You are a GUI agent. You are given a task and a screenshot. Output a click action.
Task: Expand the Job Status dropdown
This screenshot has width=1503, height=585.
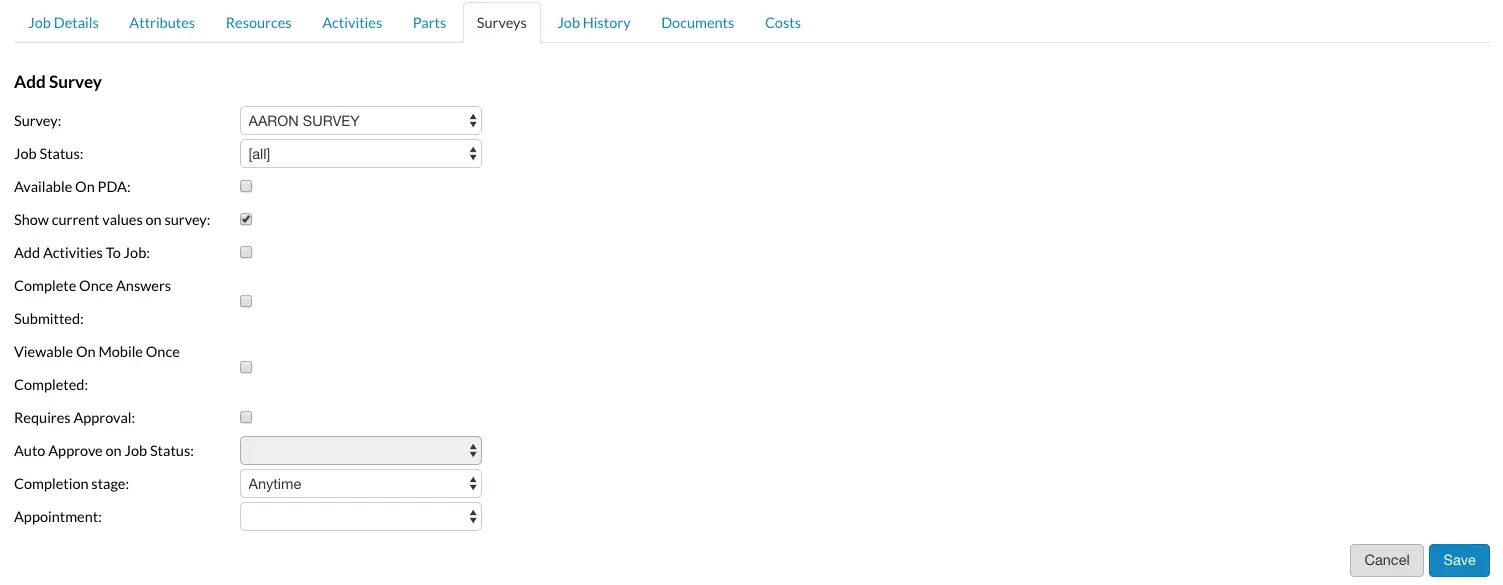point(361,154)
